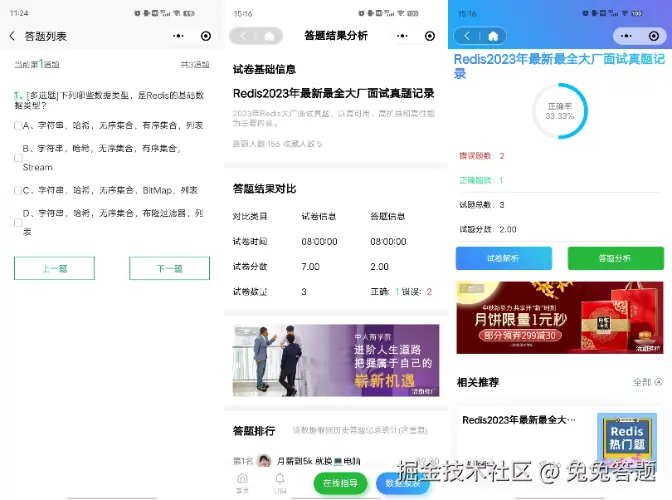Click the 试卷分数 value 7.00
The image size is (672, 500).
[x=310, y=266]
